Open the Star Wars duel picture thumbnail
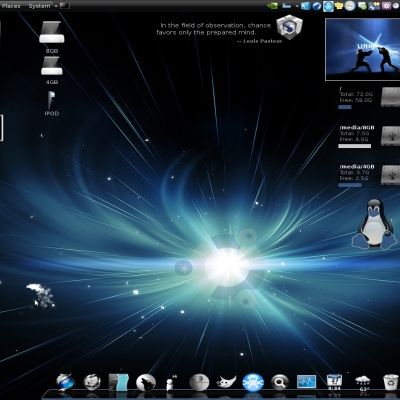This screenshot has width=400, height=400. pyautogui.click(x=363, y=49)
